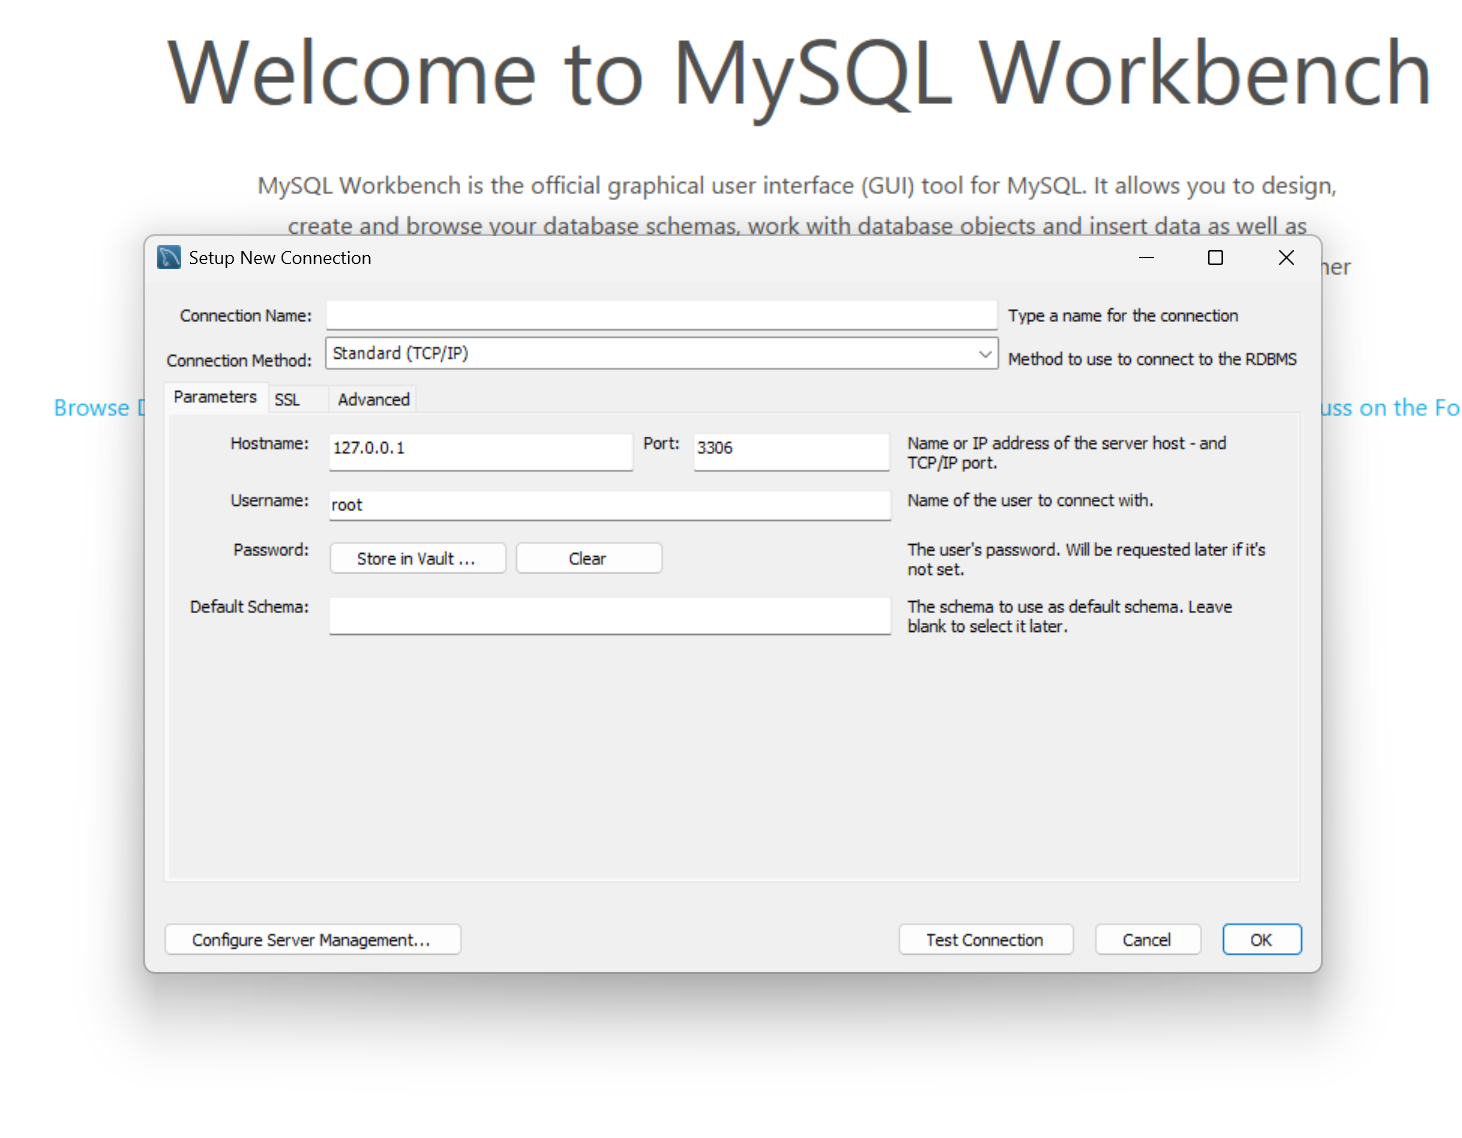The image size is (1462, 1138).
Task: Open Configure Server Management
Action: pyautogui.click(x=311, y=939)
